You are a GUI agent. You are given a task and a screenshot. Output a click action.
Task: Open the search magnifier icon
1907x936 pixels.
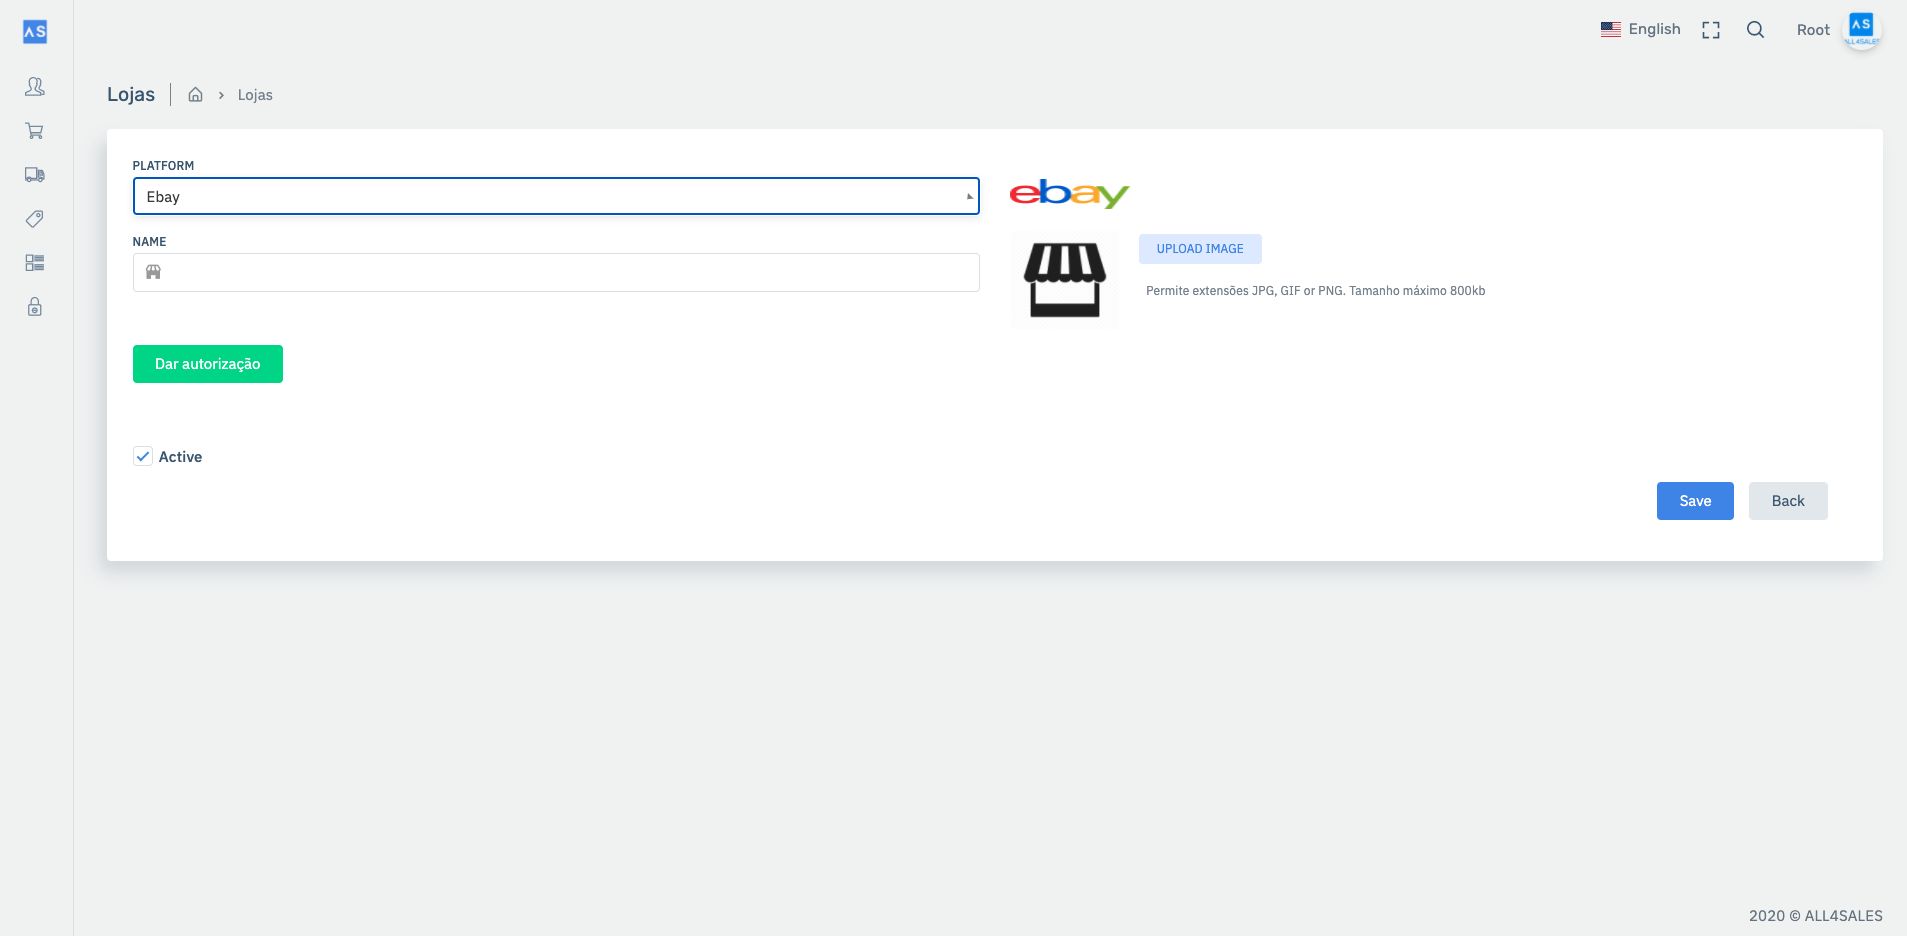tap(1755, 30)
